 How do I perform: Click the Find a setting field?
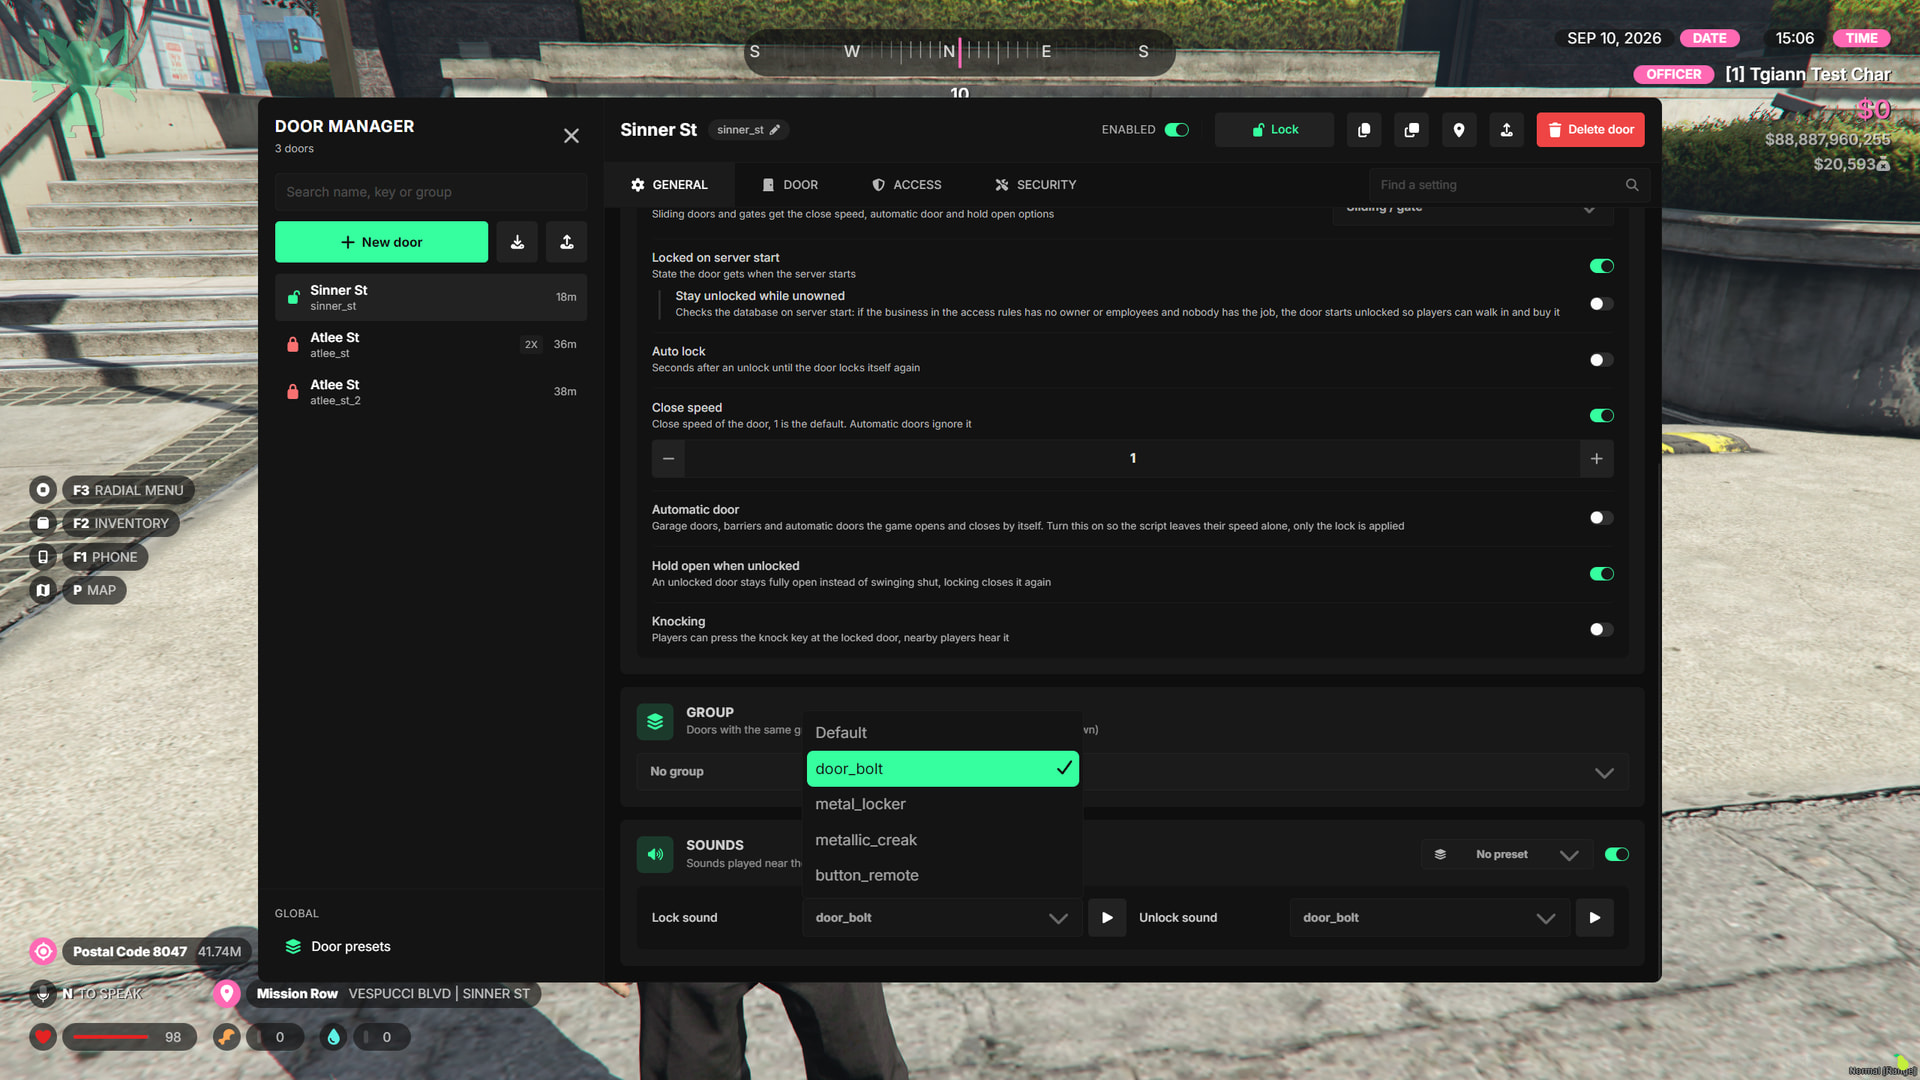(x=1510, y=185)
